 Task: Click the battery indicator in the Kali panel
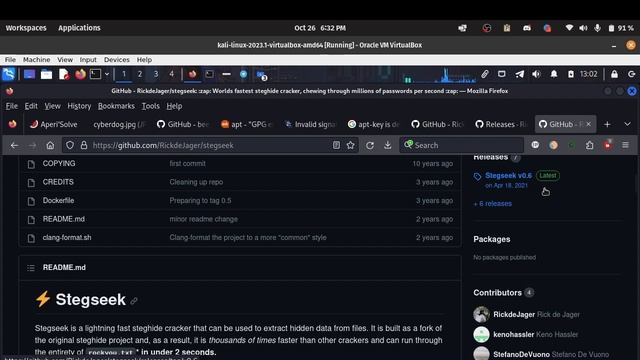click(x=571, y=74)
